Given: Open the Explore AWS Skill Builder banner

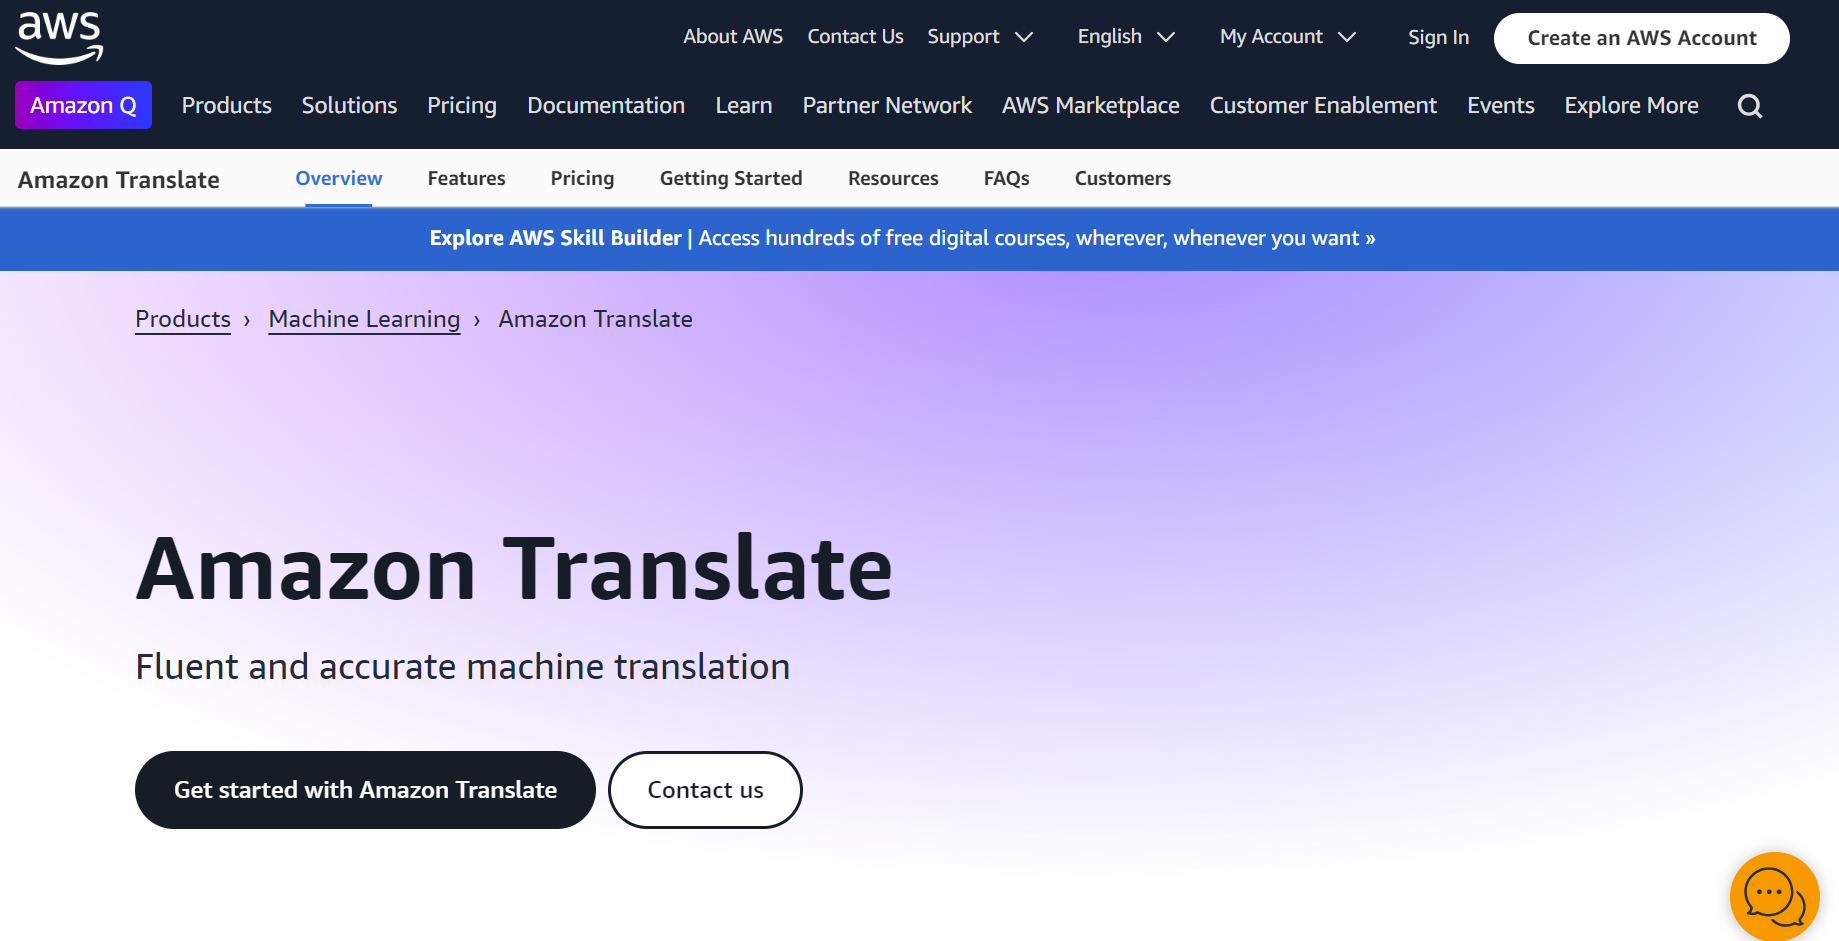Looking at the screenshot, I should click(x=902, y=238).
